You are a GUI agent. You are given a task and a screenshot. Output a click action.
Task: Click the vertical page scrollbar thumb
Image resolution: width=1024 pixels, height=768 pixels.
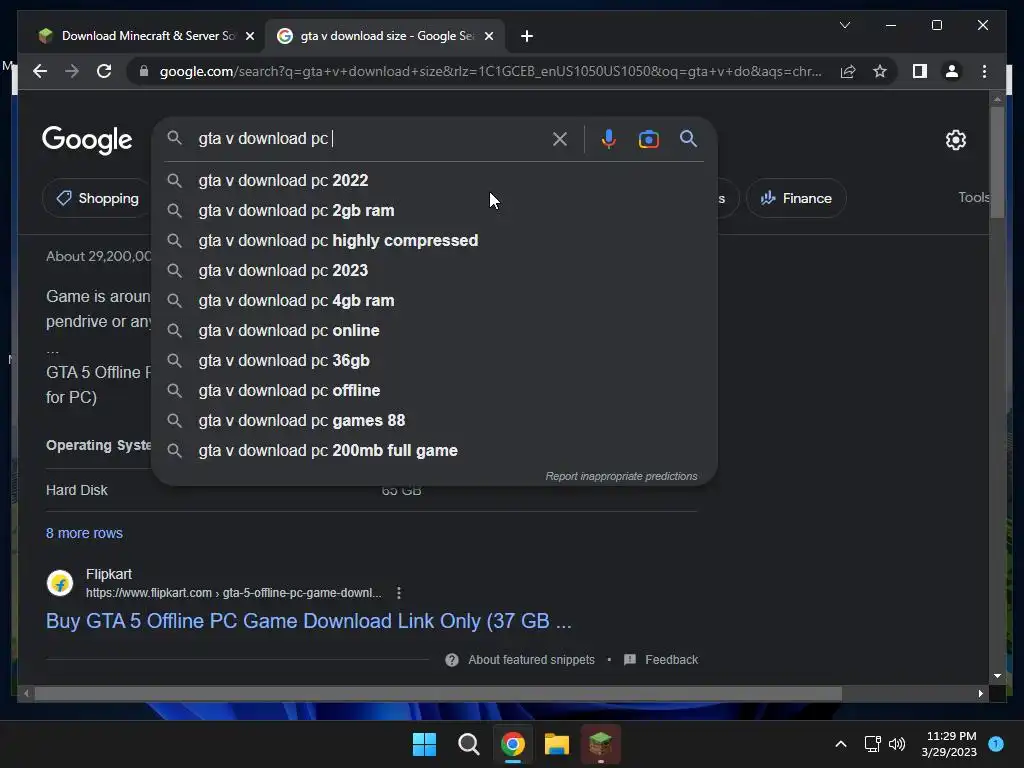997,163
